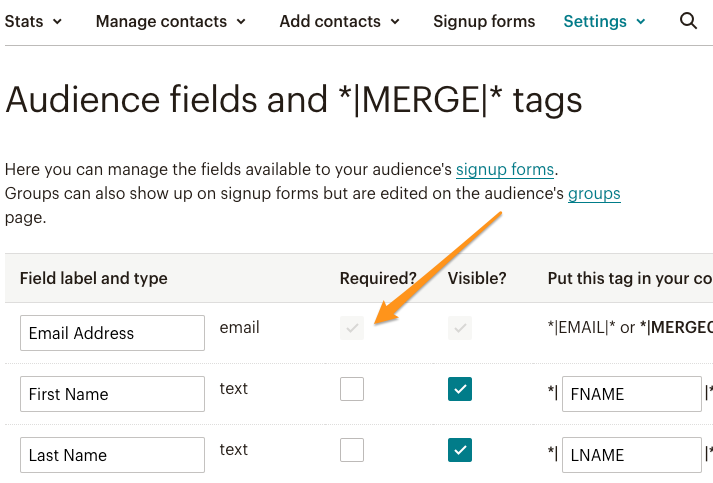The height and width of the screenshot is (483, 713).
Task: Edit the First Name label field
Action: [x=112, y=394]
